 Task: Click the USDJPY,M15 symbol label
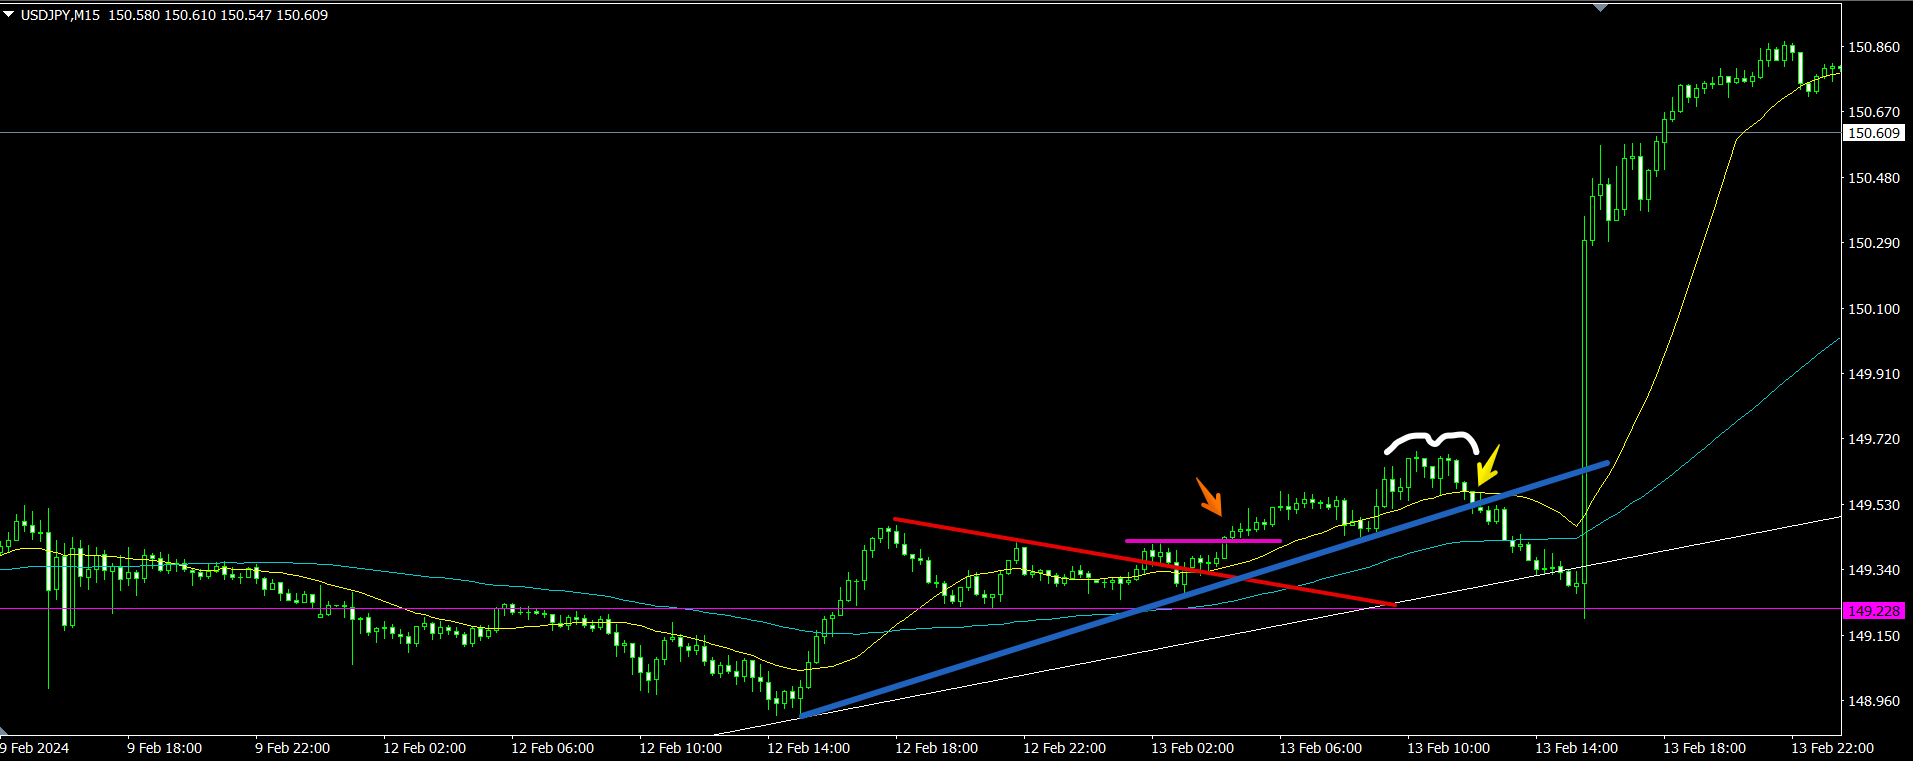pyautogui.click(x=60, y=15)
